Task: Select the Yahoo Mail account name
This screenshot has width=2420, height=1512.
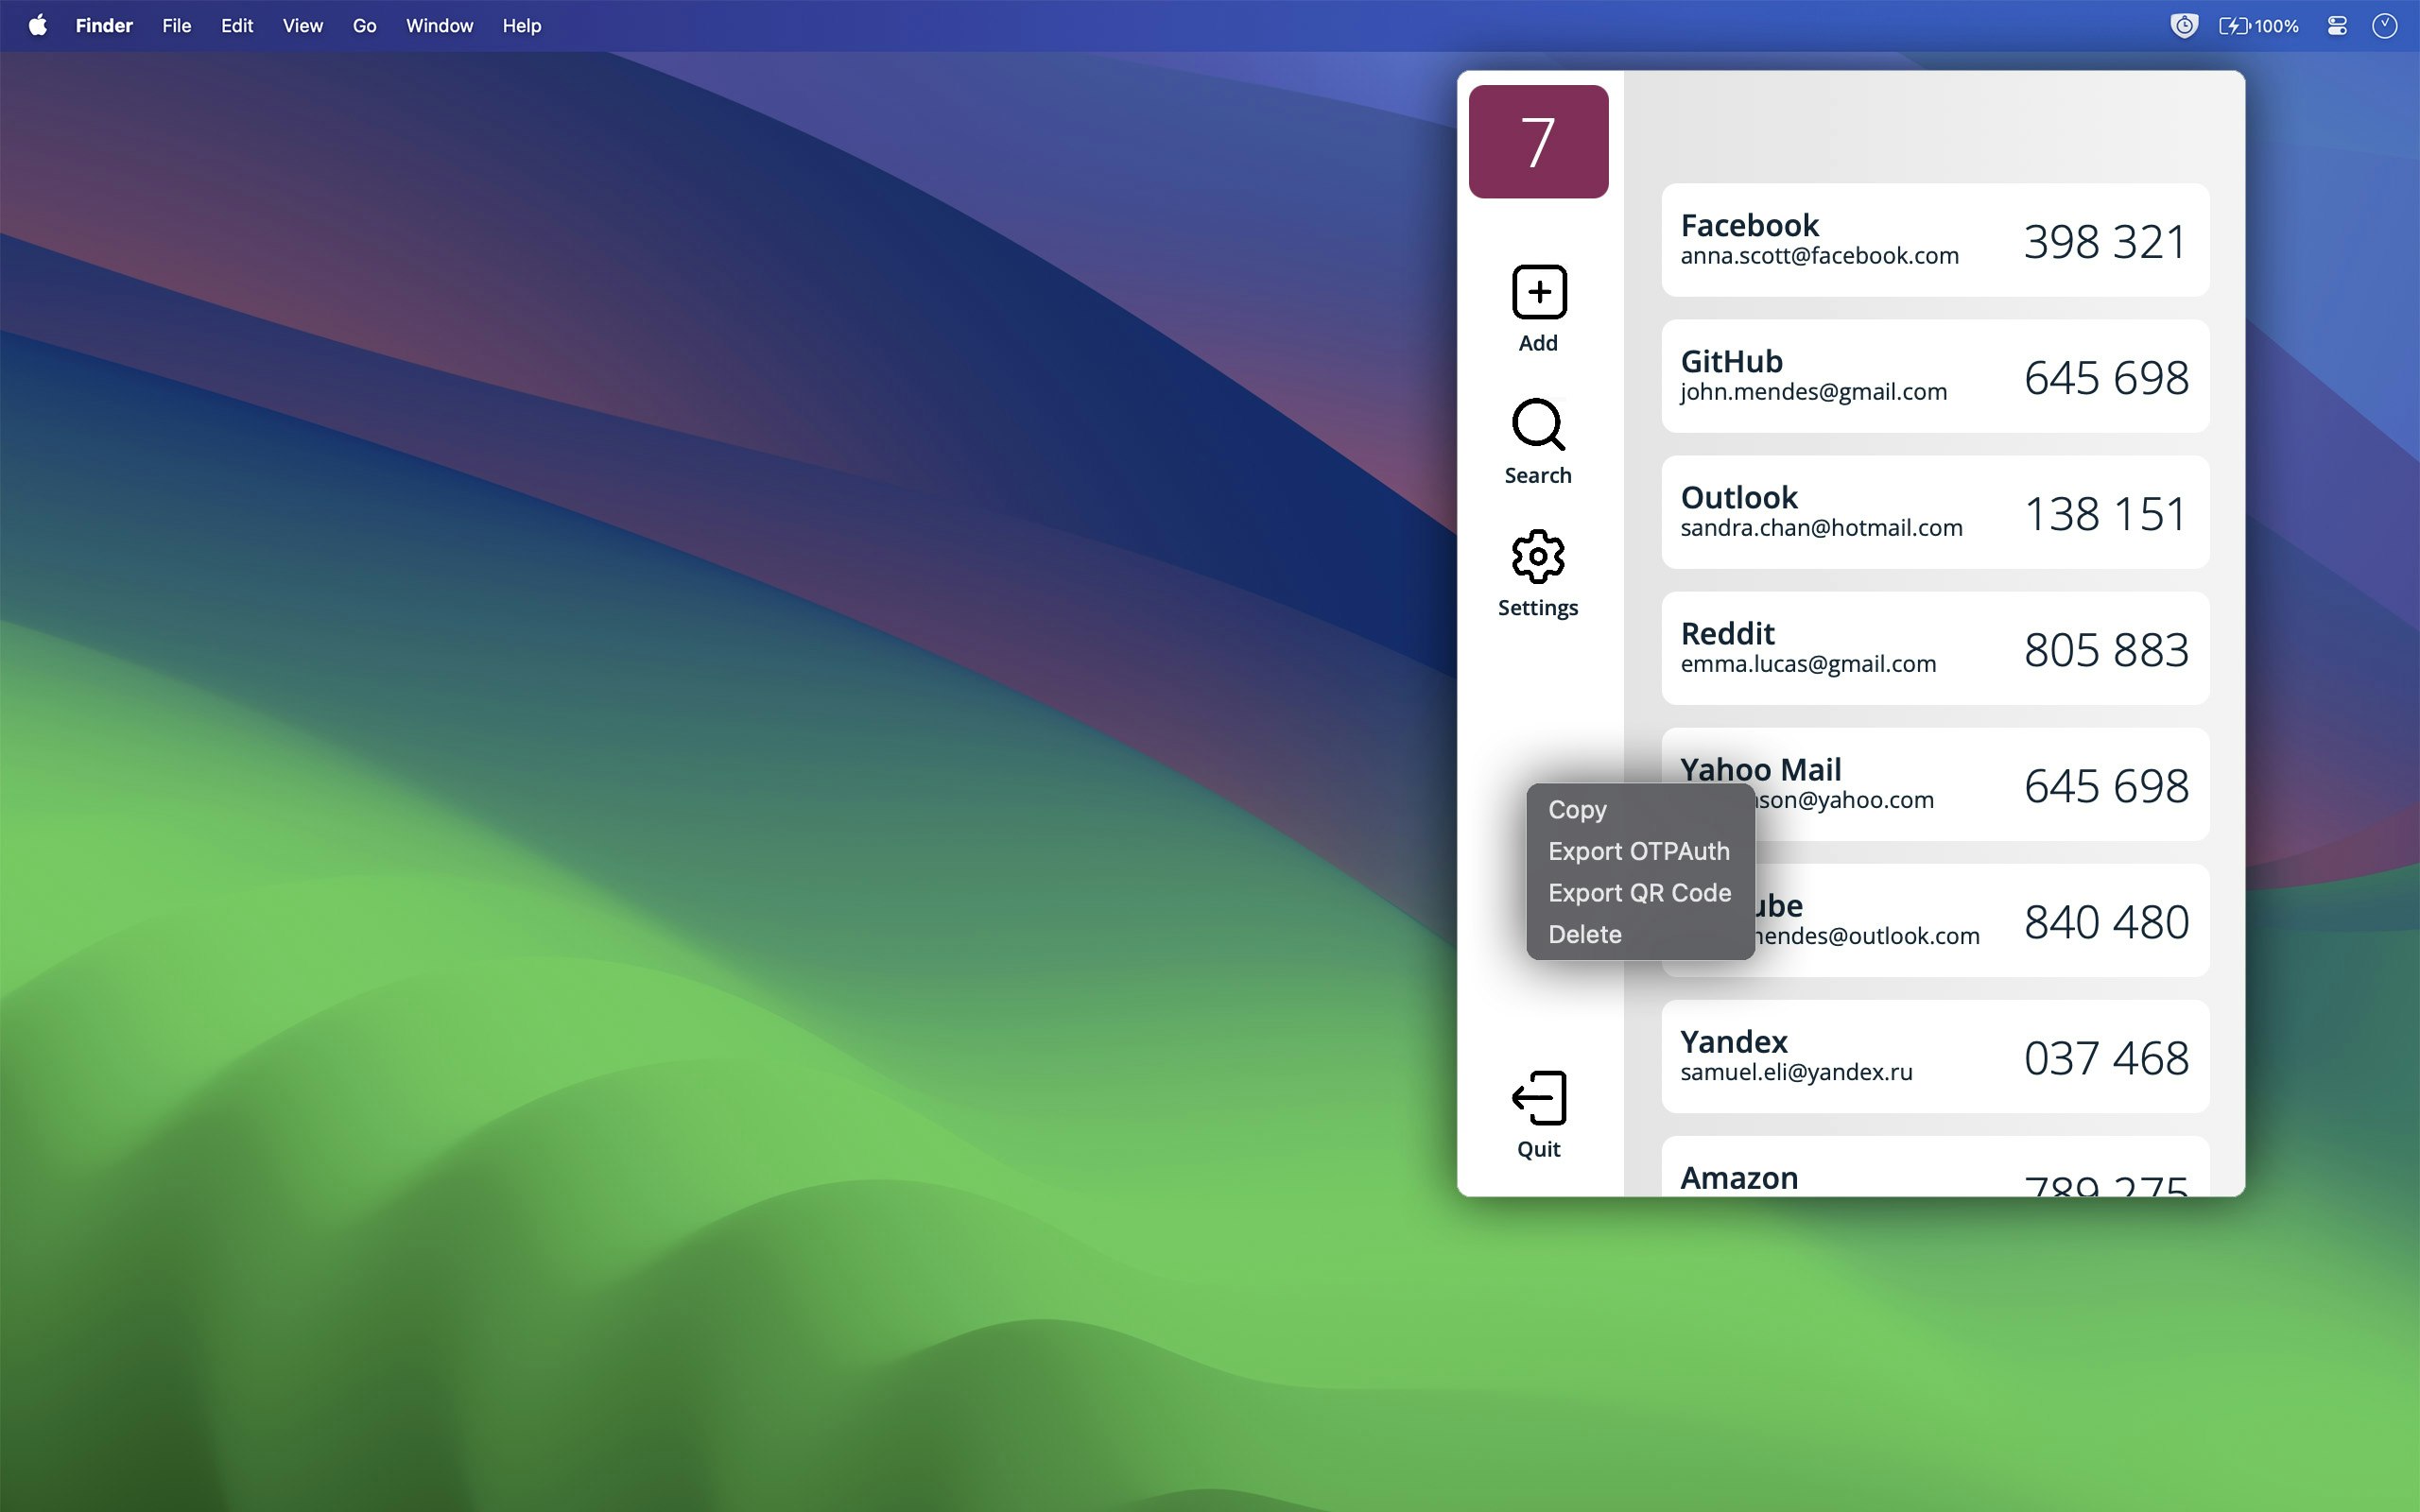Action: [1760, 769]
